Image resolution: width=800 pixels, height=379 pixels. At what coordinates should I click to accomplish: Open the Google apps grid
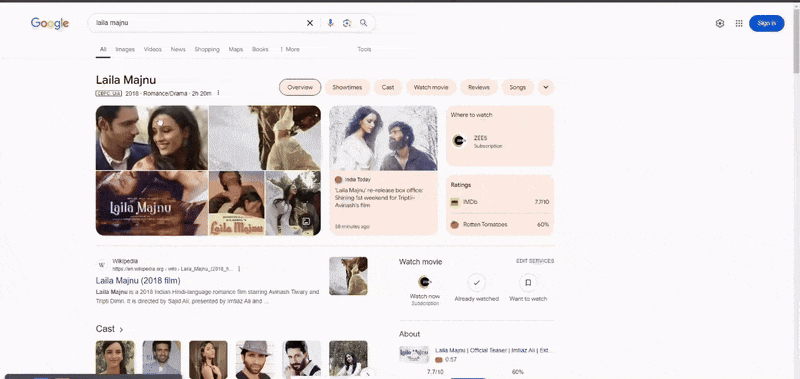point(739,23)
